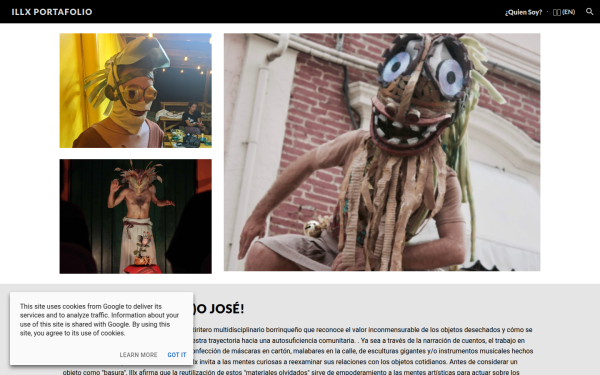Screen dimensions: 600x375
Task: Select the heading text ending in JOSÉ!
Action: coord(218,308)
